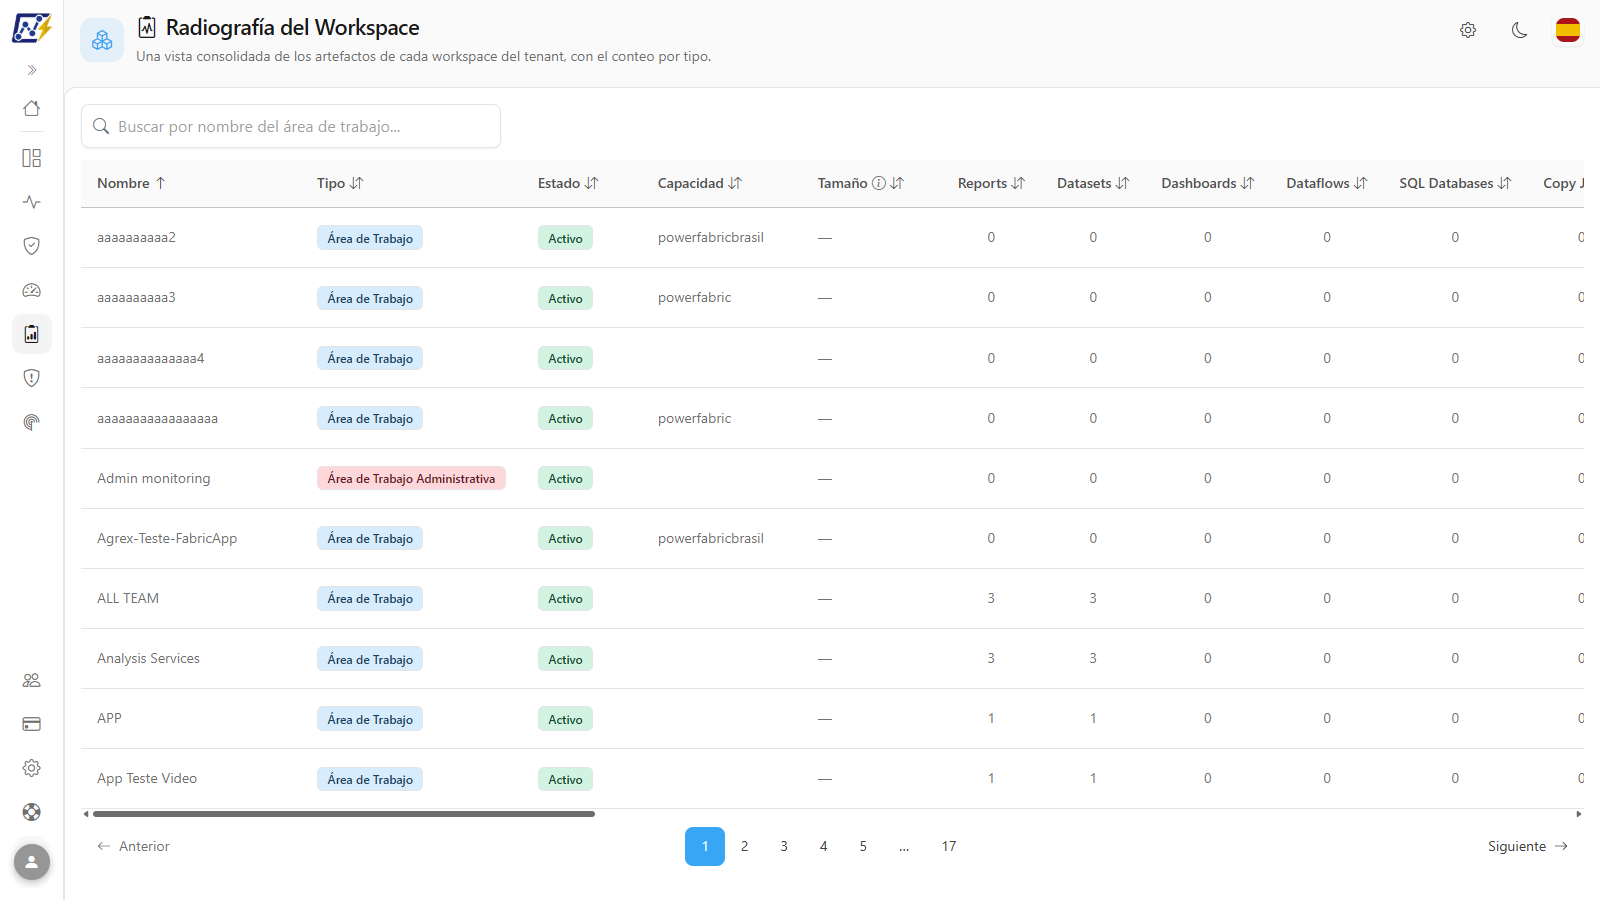
Task: Open the panels layout icon in sidebar
Action: point(32,158)
